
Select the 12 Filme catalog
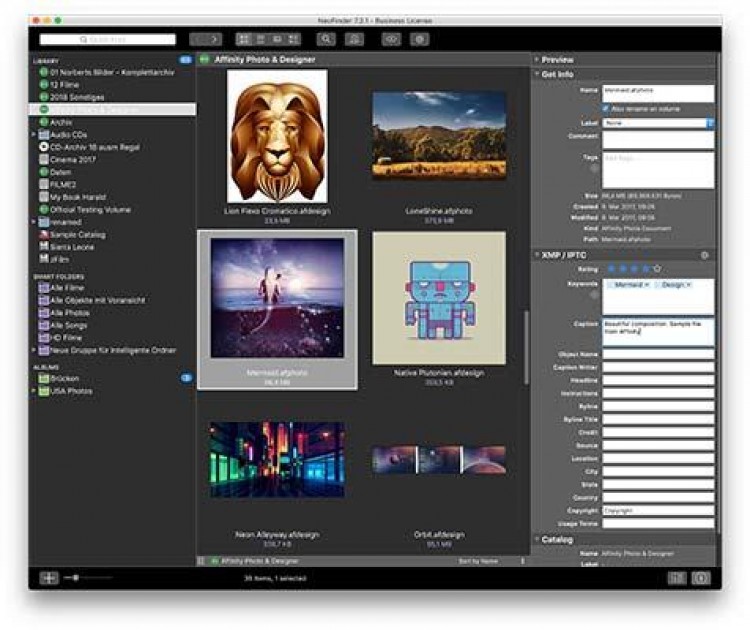click(64, 85)
